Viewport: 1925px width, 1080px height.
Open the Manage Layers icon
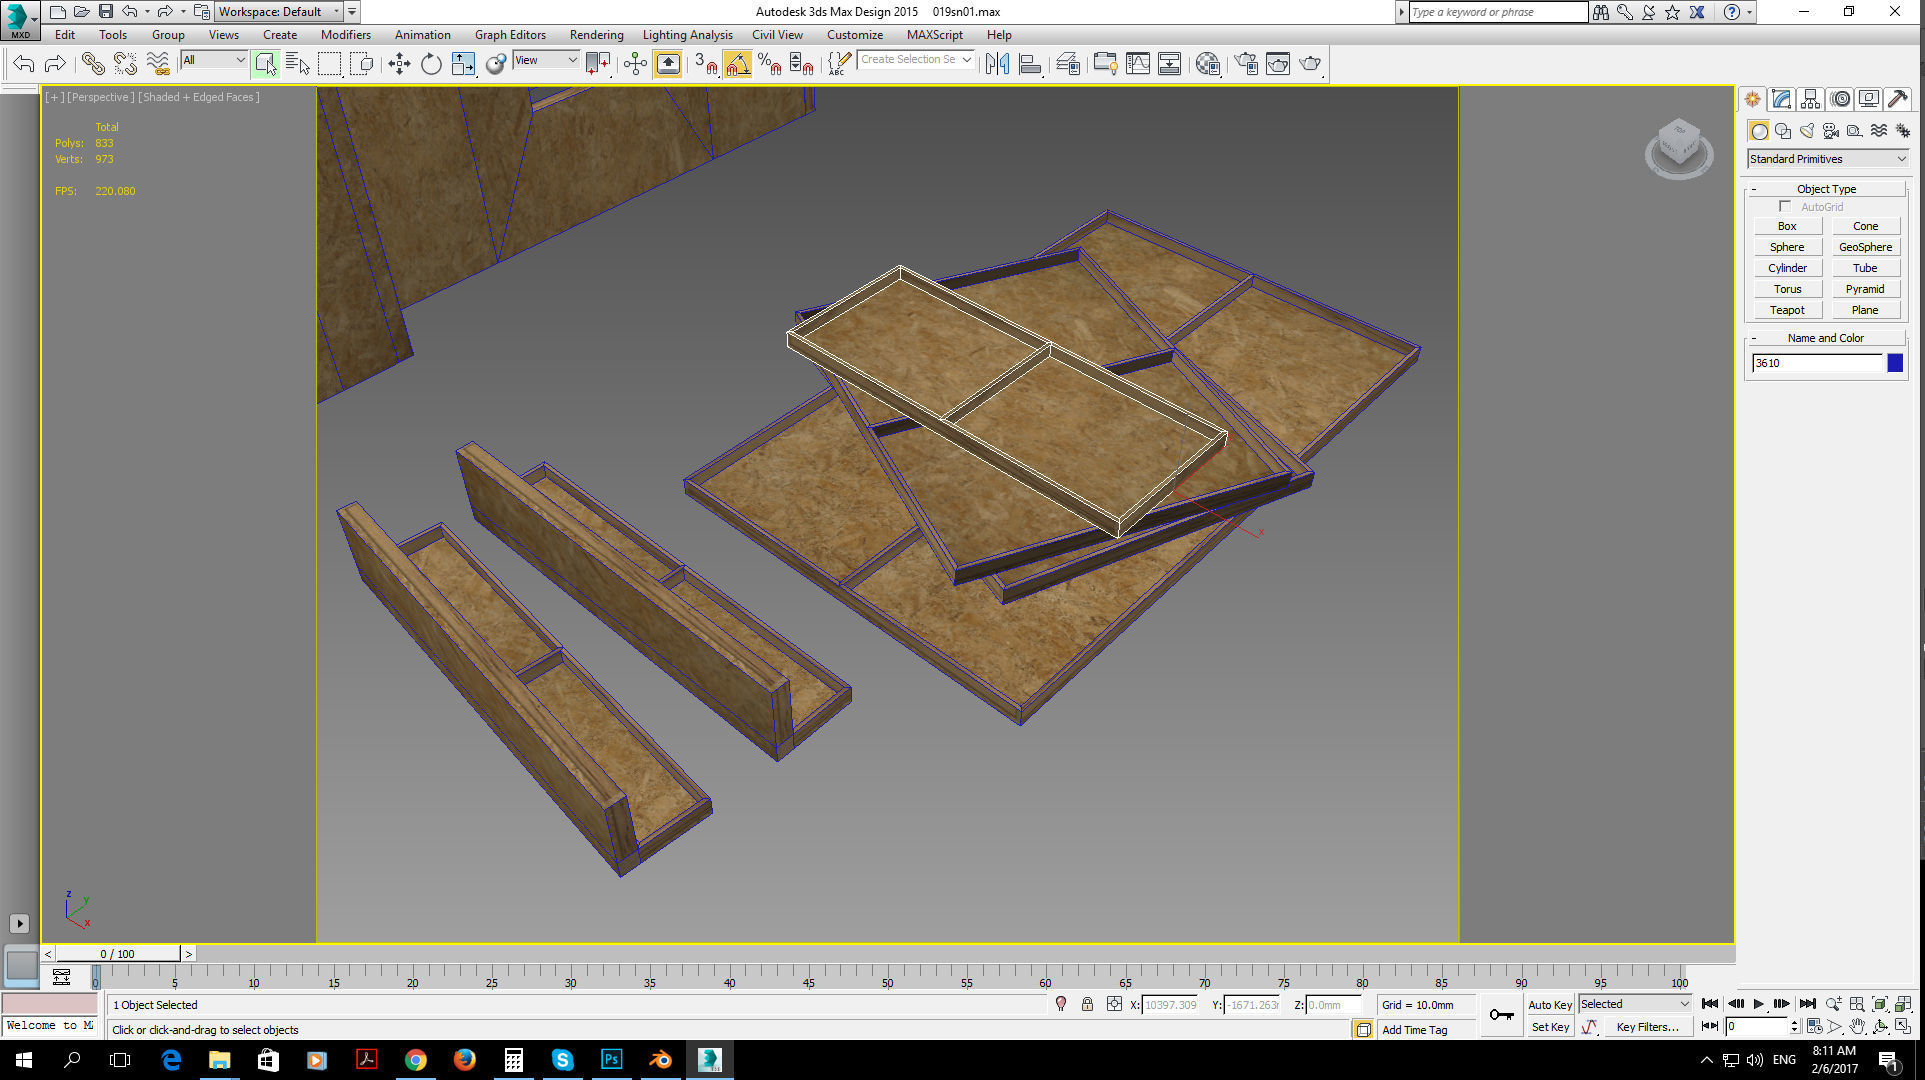coord(1068,64)
